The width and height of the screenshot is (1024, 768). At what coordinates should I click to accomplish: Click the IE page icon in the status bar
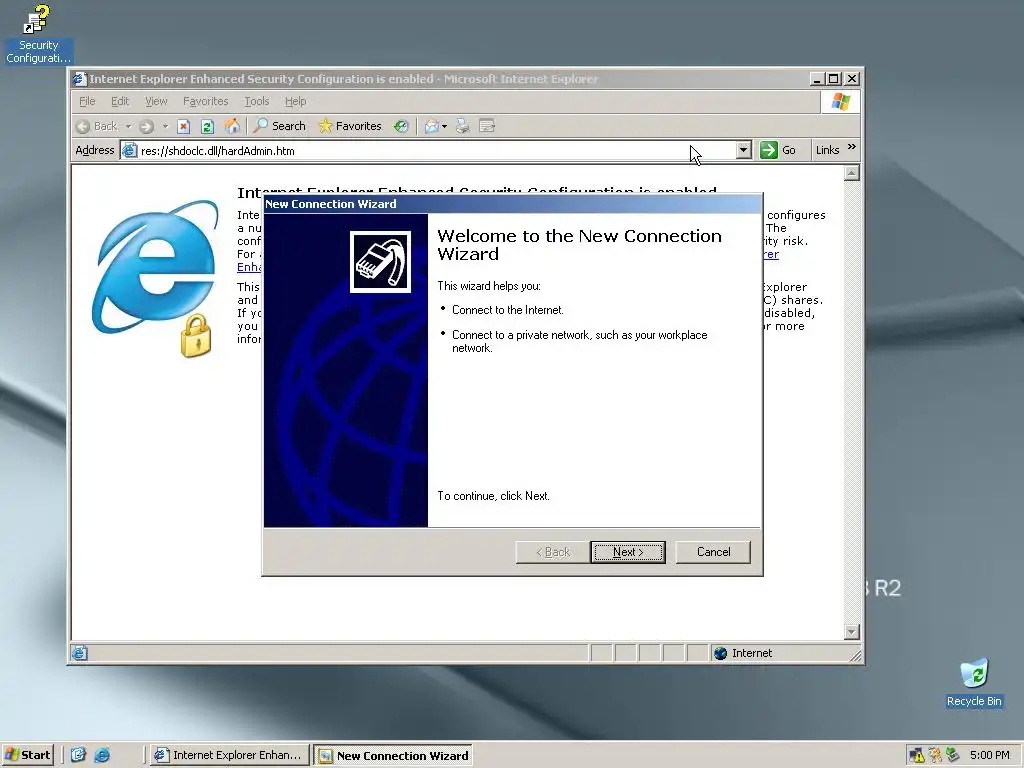click(x=80, y=653)
